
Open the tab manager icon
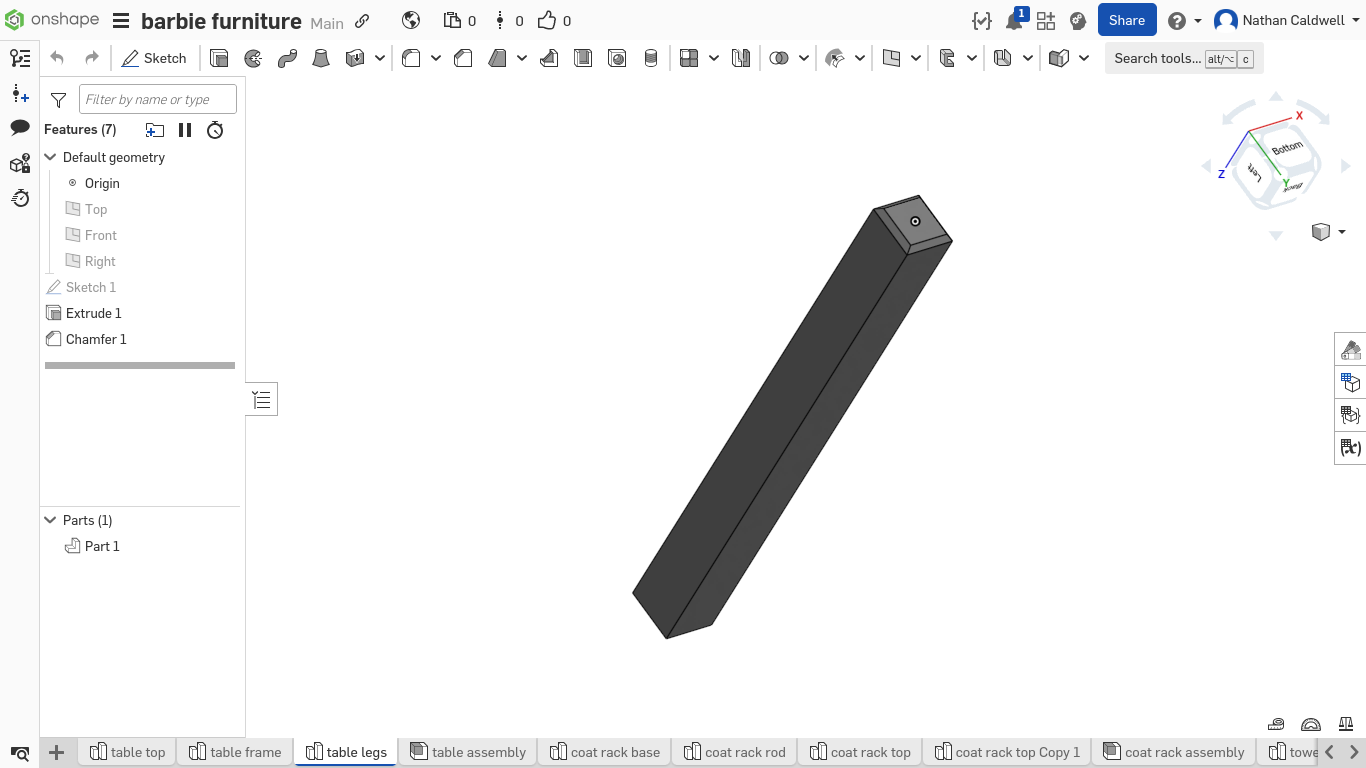(x=20, y=753)
